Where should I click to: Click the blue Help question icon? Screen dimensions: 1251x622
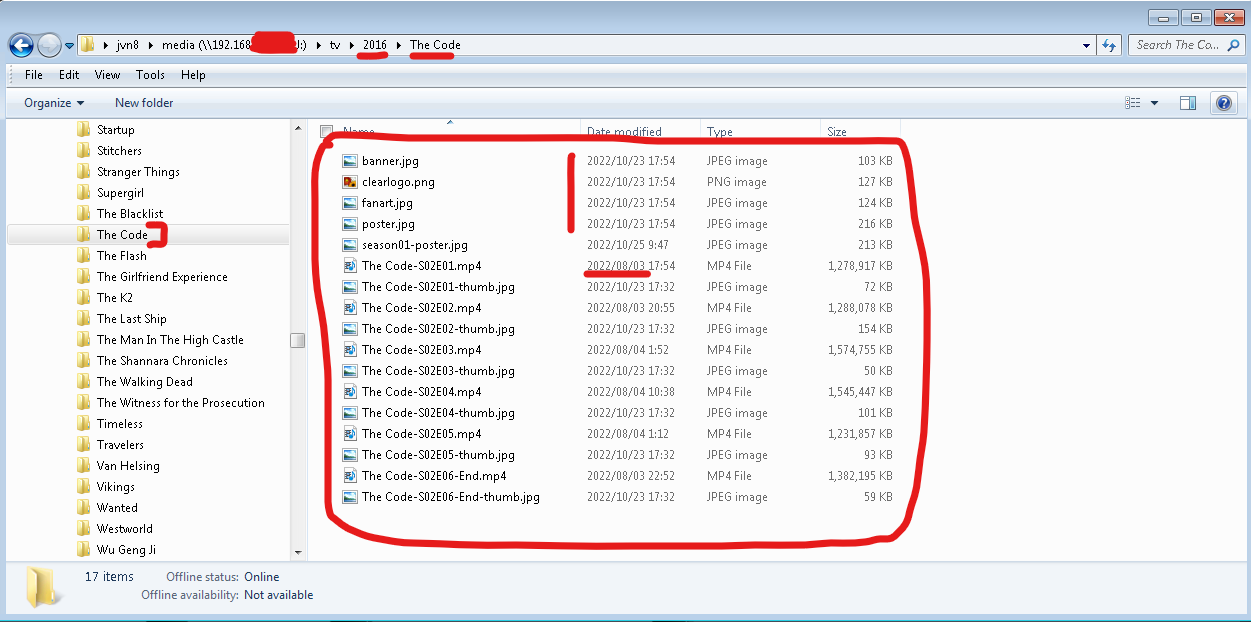click(x=1223, y=103)
